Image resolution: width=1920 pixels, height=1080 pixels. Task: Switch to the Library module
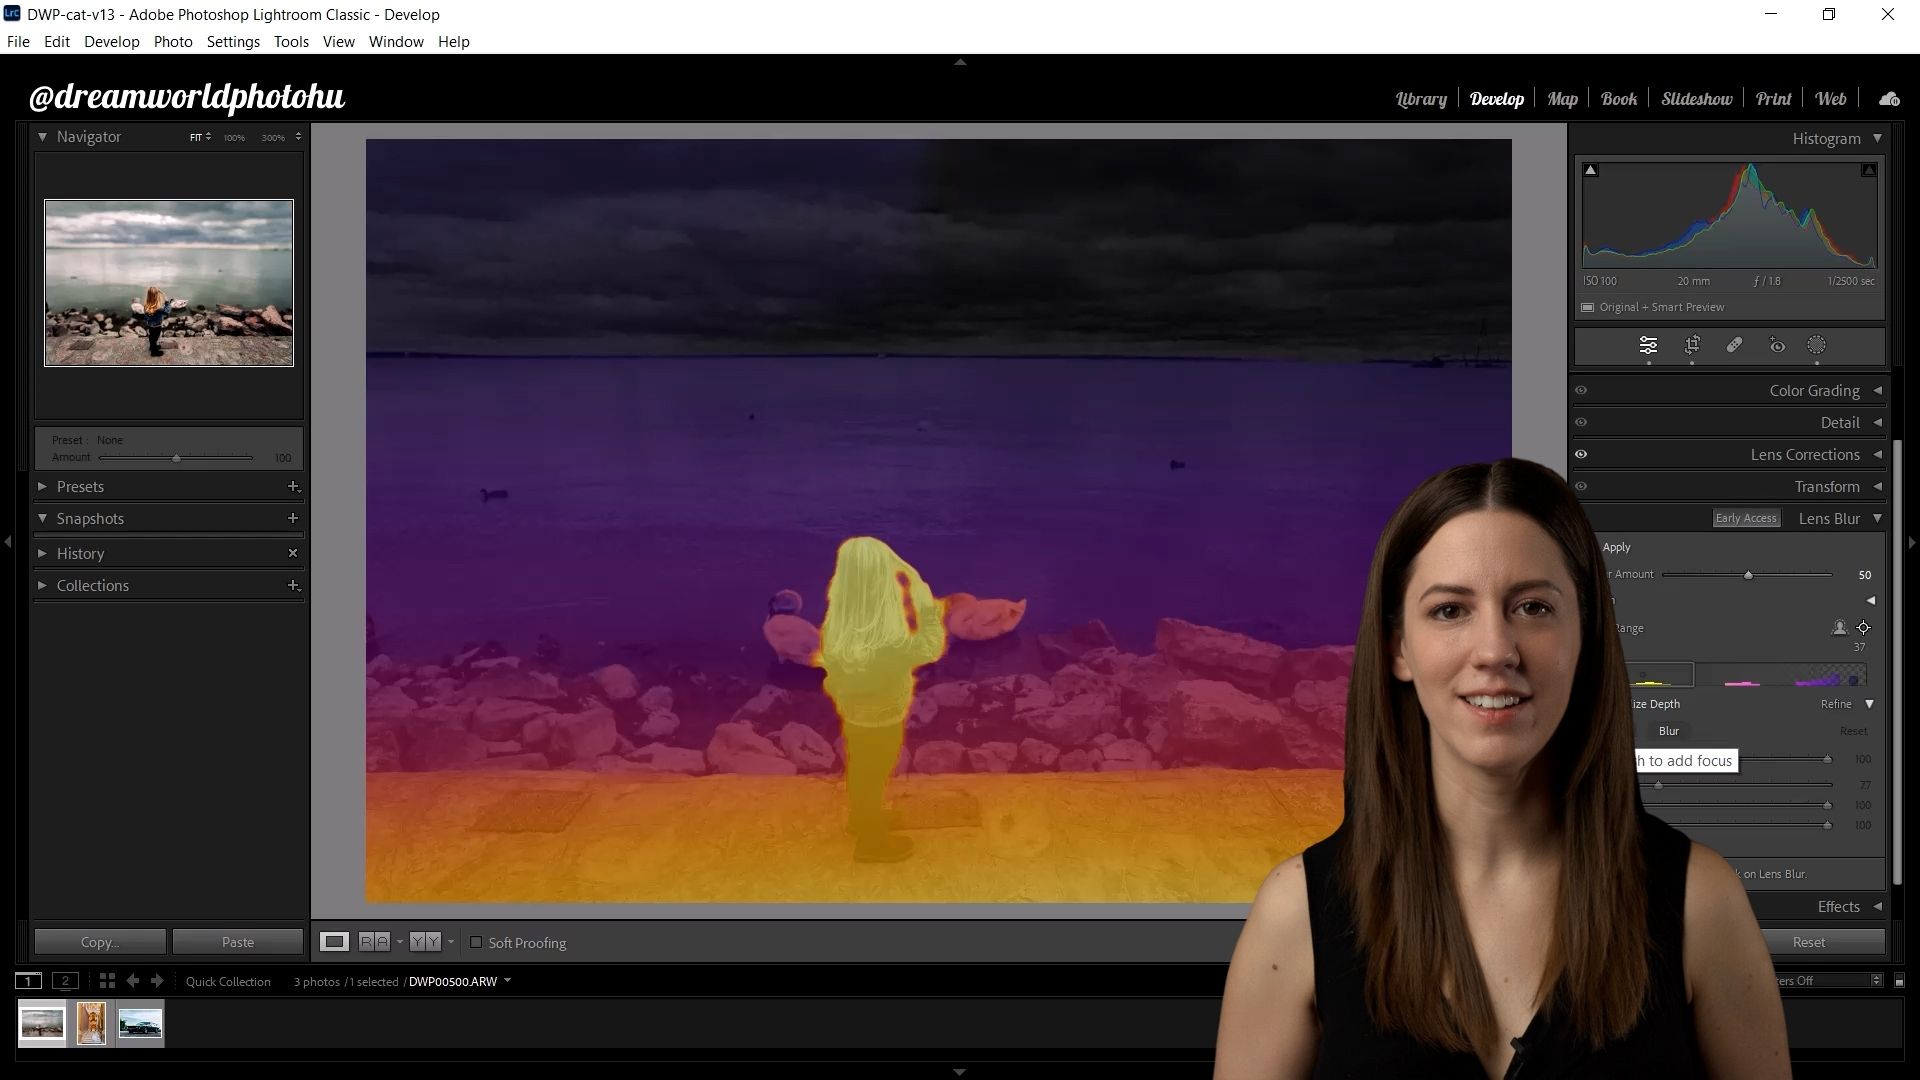pyautogui.click(x=1421, y=99)
